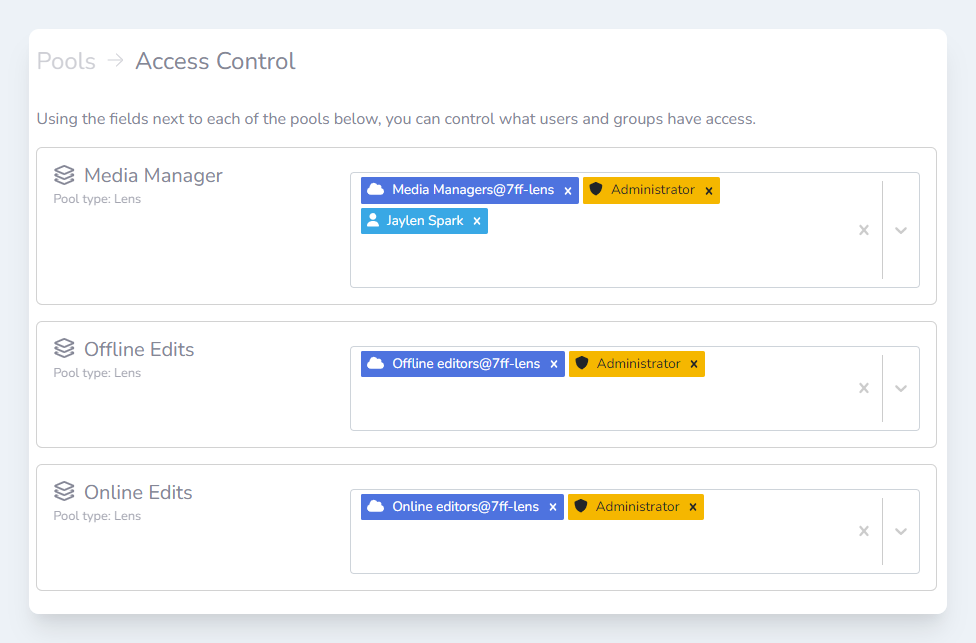Expand Offline Edits access dropdown

click(901, 388)
